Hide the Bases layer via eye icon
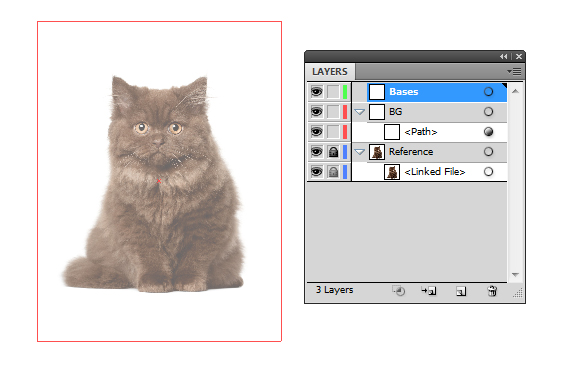The height and width of the screenshot is (366, 564). pos(317,92)
